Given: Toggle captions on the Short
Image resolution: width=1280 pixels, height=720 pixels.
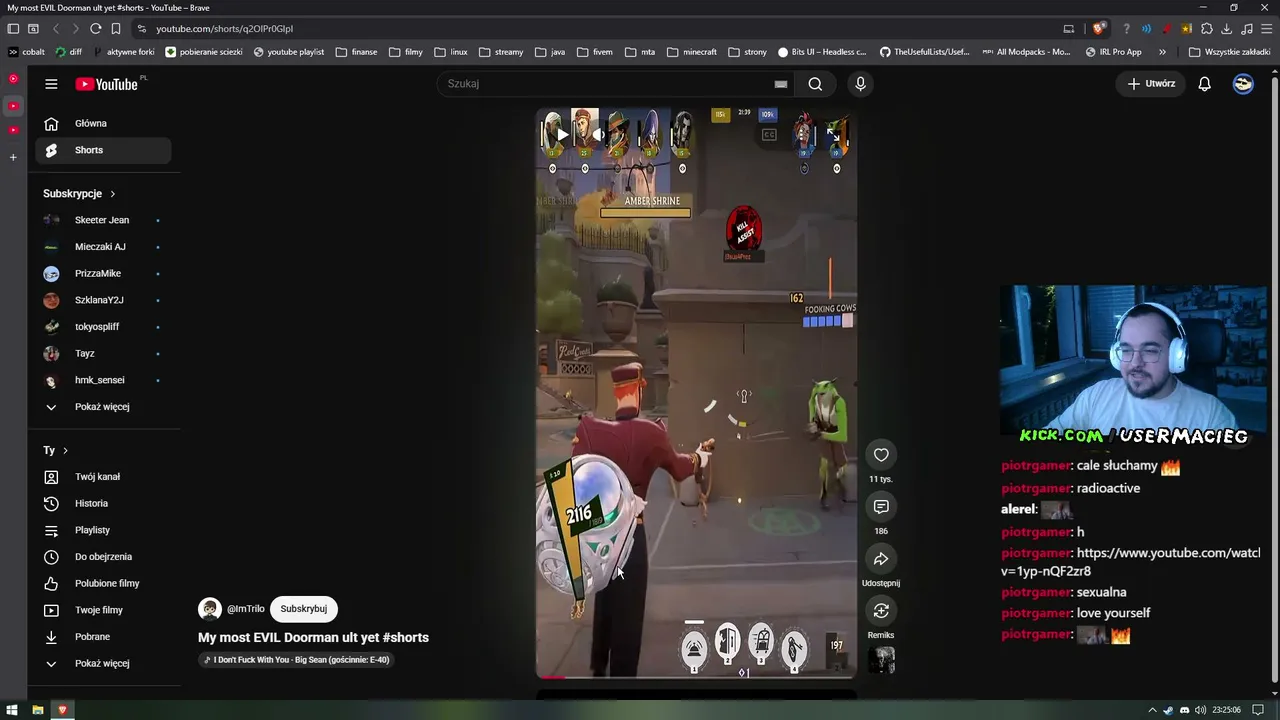Looking at the screenshot, I should click(769, 135).
